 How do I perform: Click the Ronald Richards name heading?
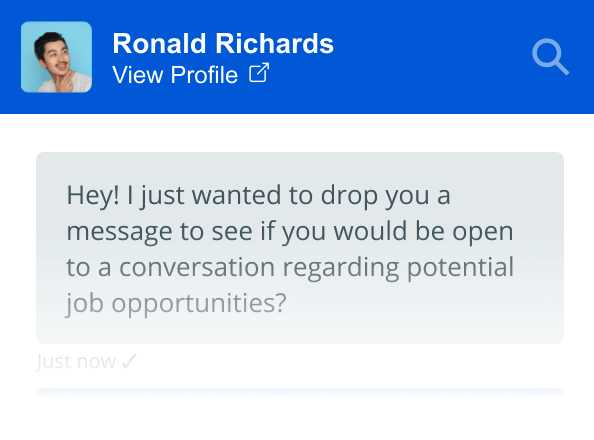(223, 43)
